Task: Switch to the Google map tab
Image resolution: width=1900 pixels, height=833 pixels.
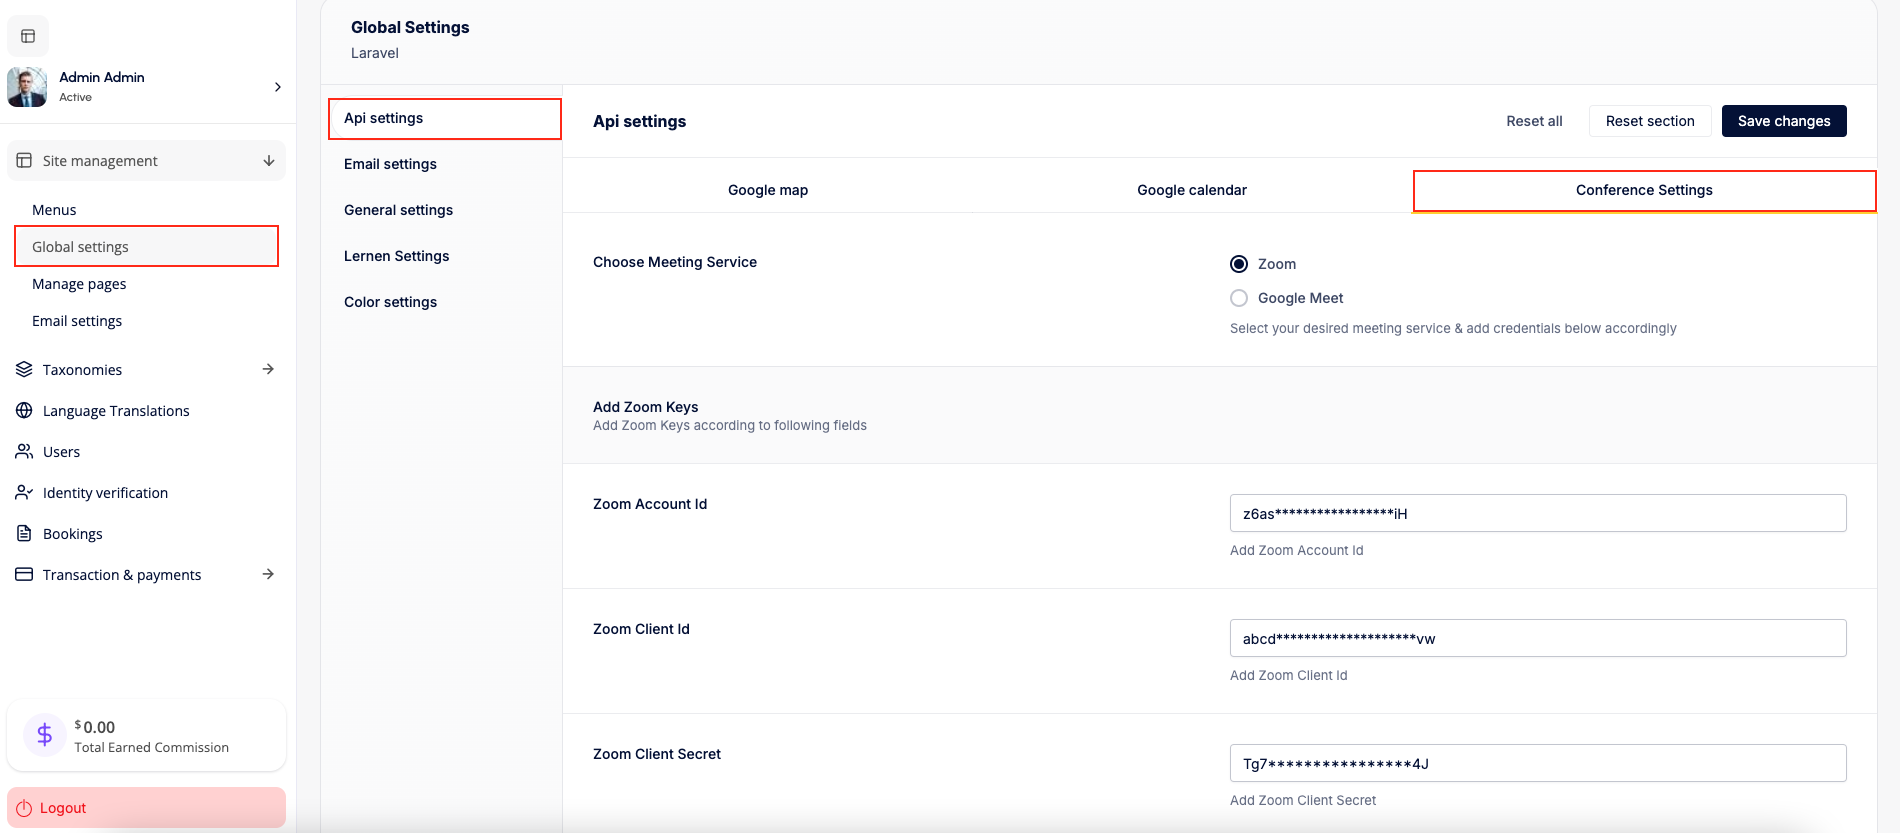Action: point(767,190)
